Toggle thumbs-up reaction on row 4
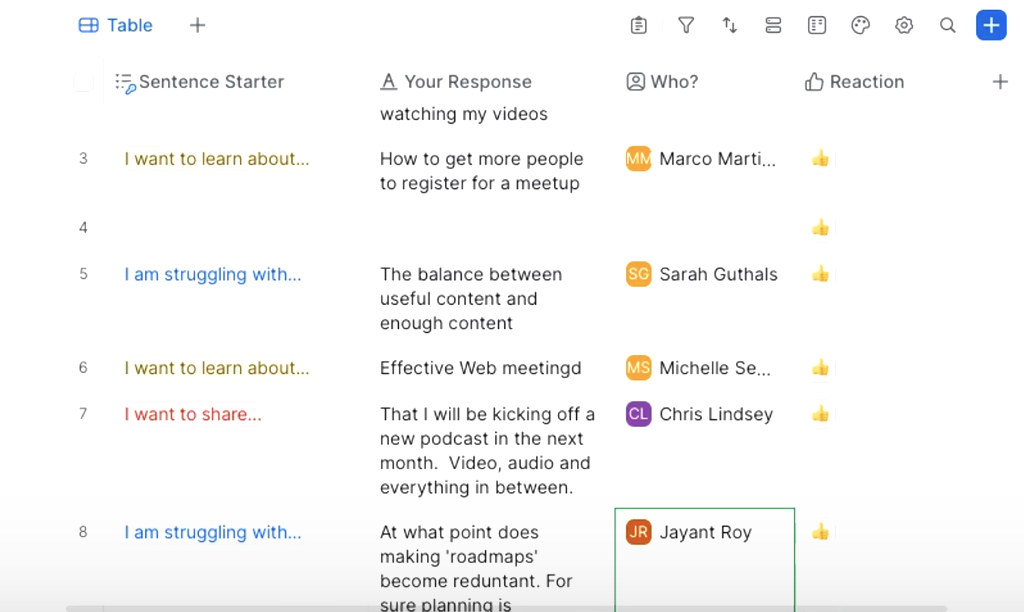 (x=821, y=228)
